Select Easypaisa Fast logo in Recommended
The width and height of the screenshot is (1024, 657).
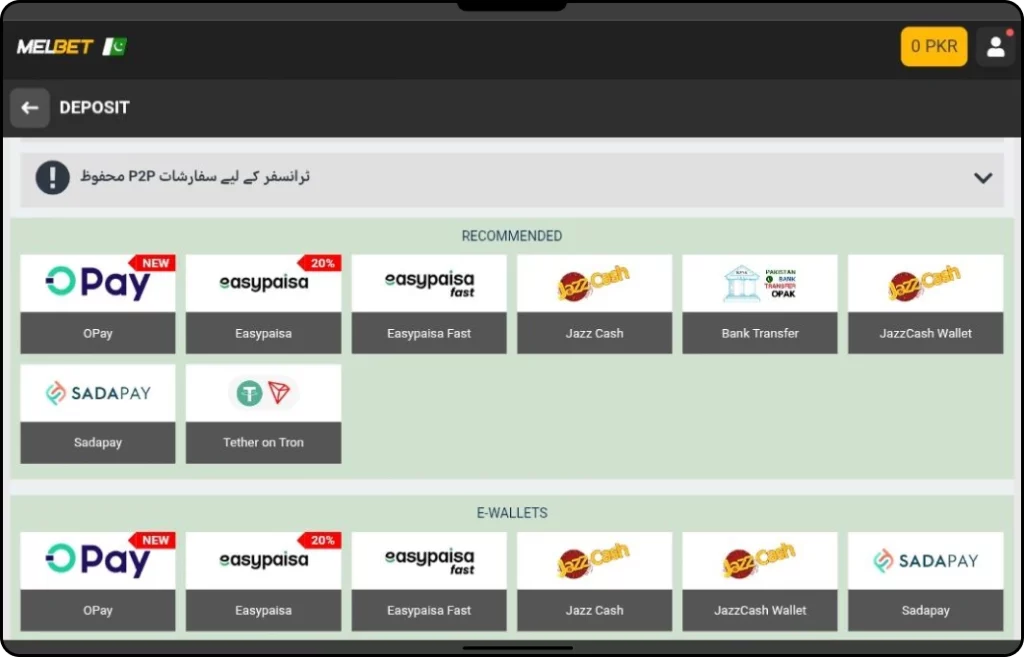[429, 283]
